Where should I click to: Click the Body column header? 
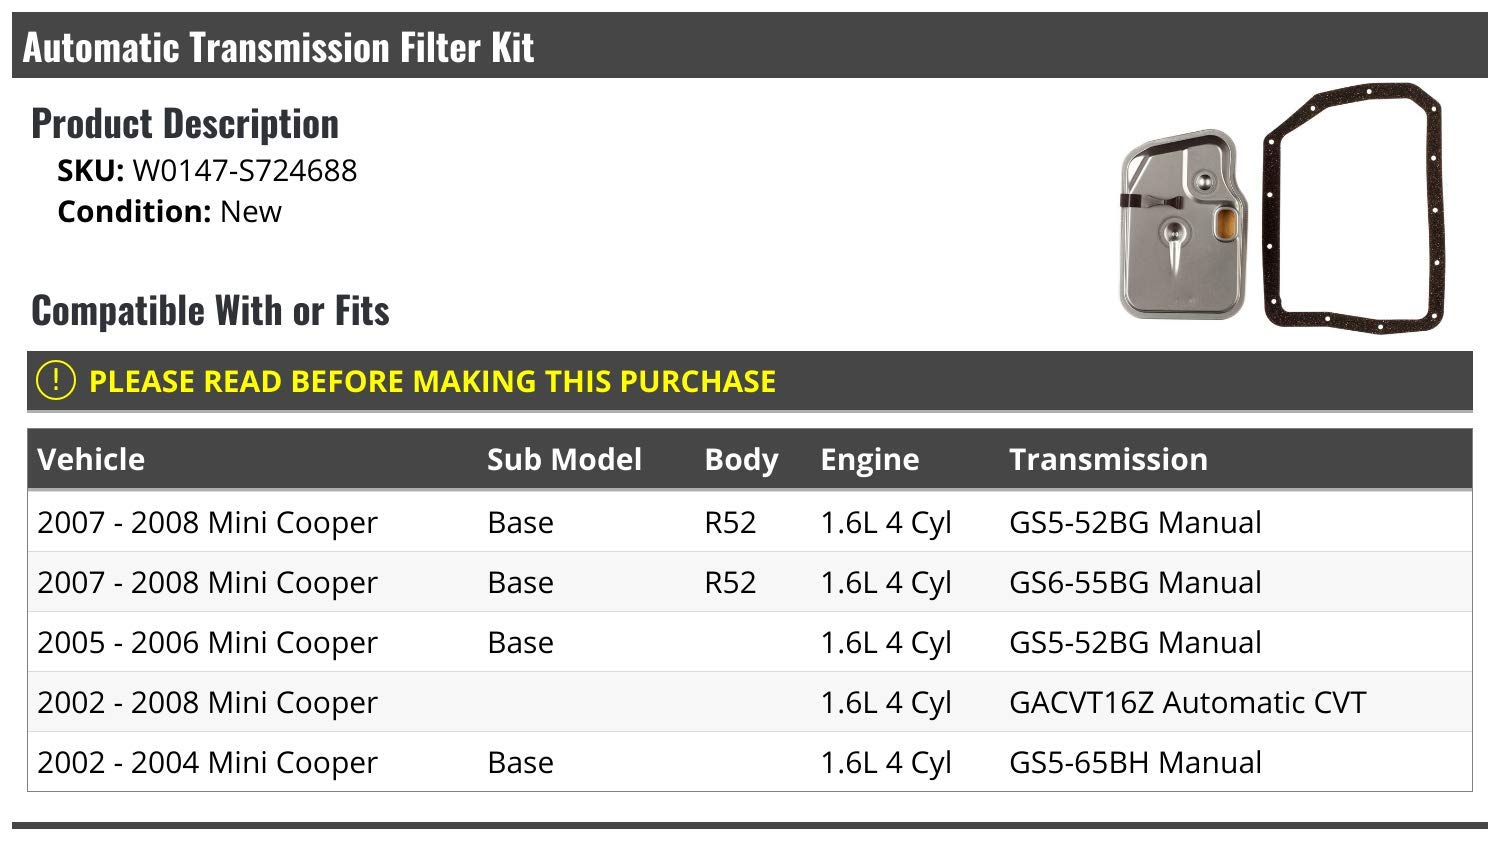point(741,460)
